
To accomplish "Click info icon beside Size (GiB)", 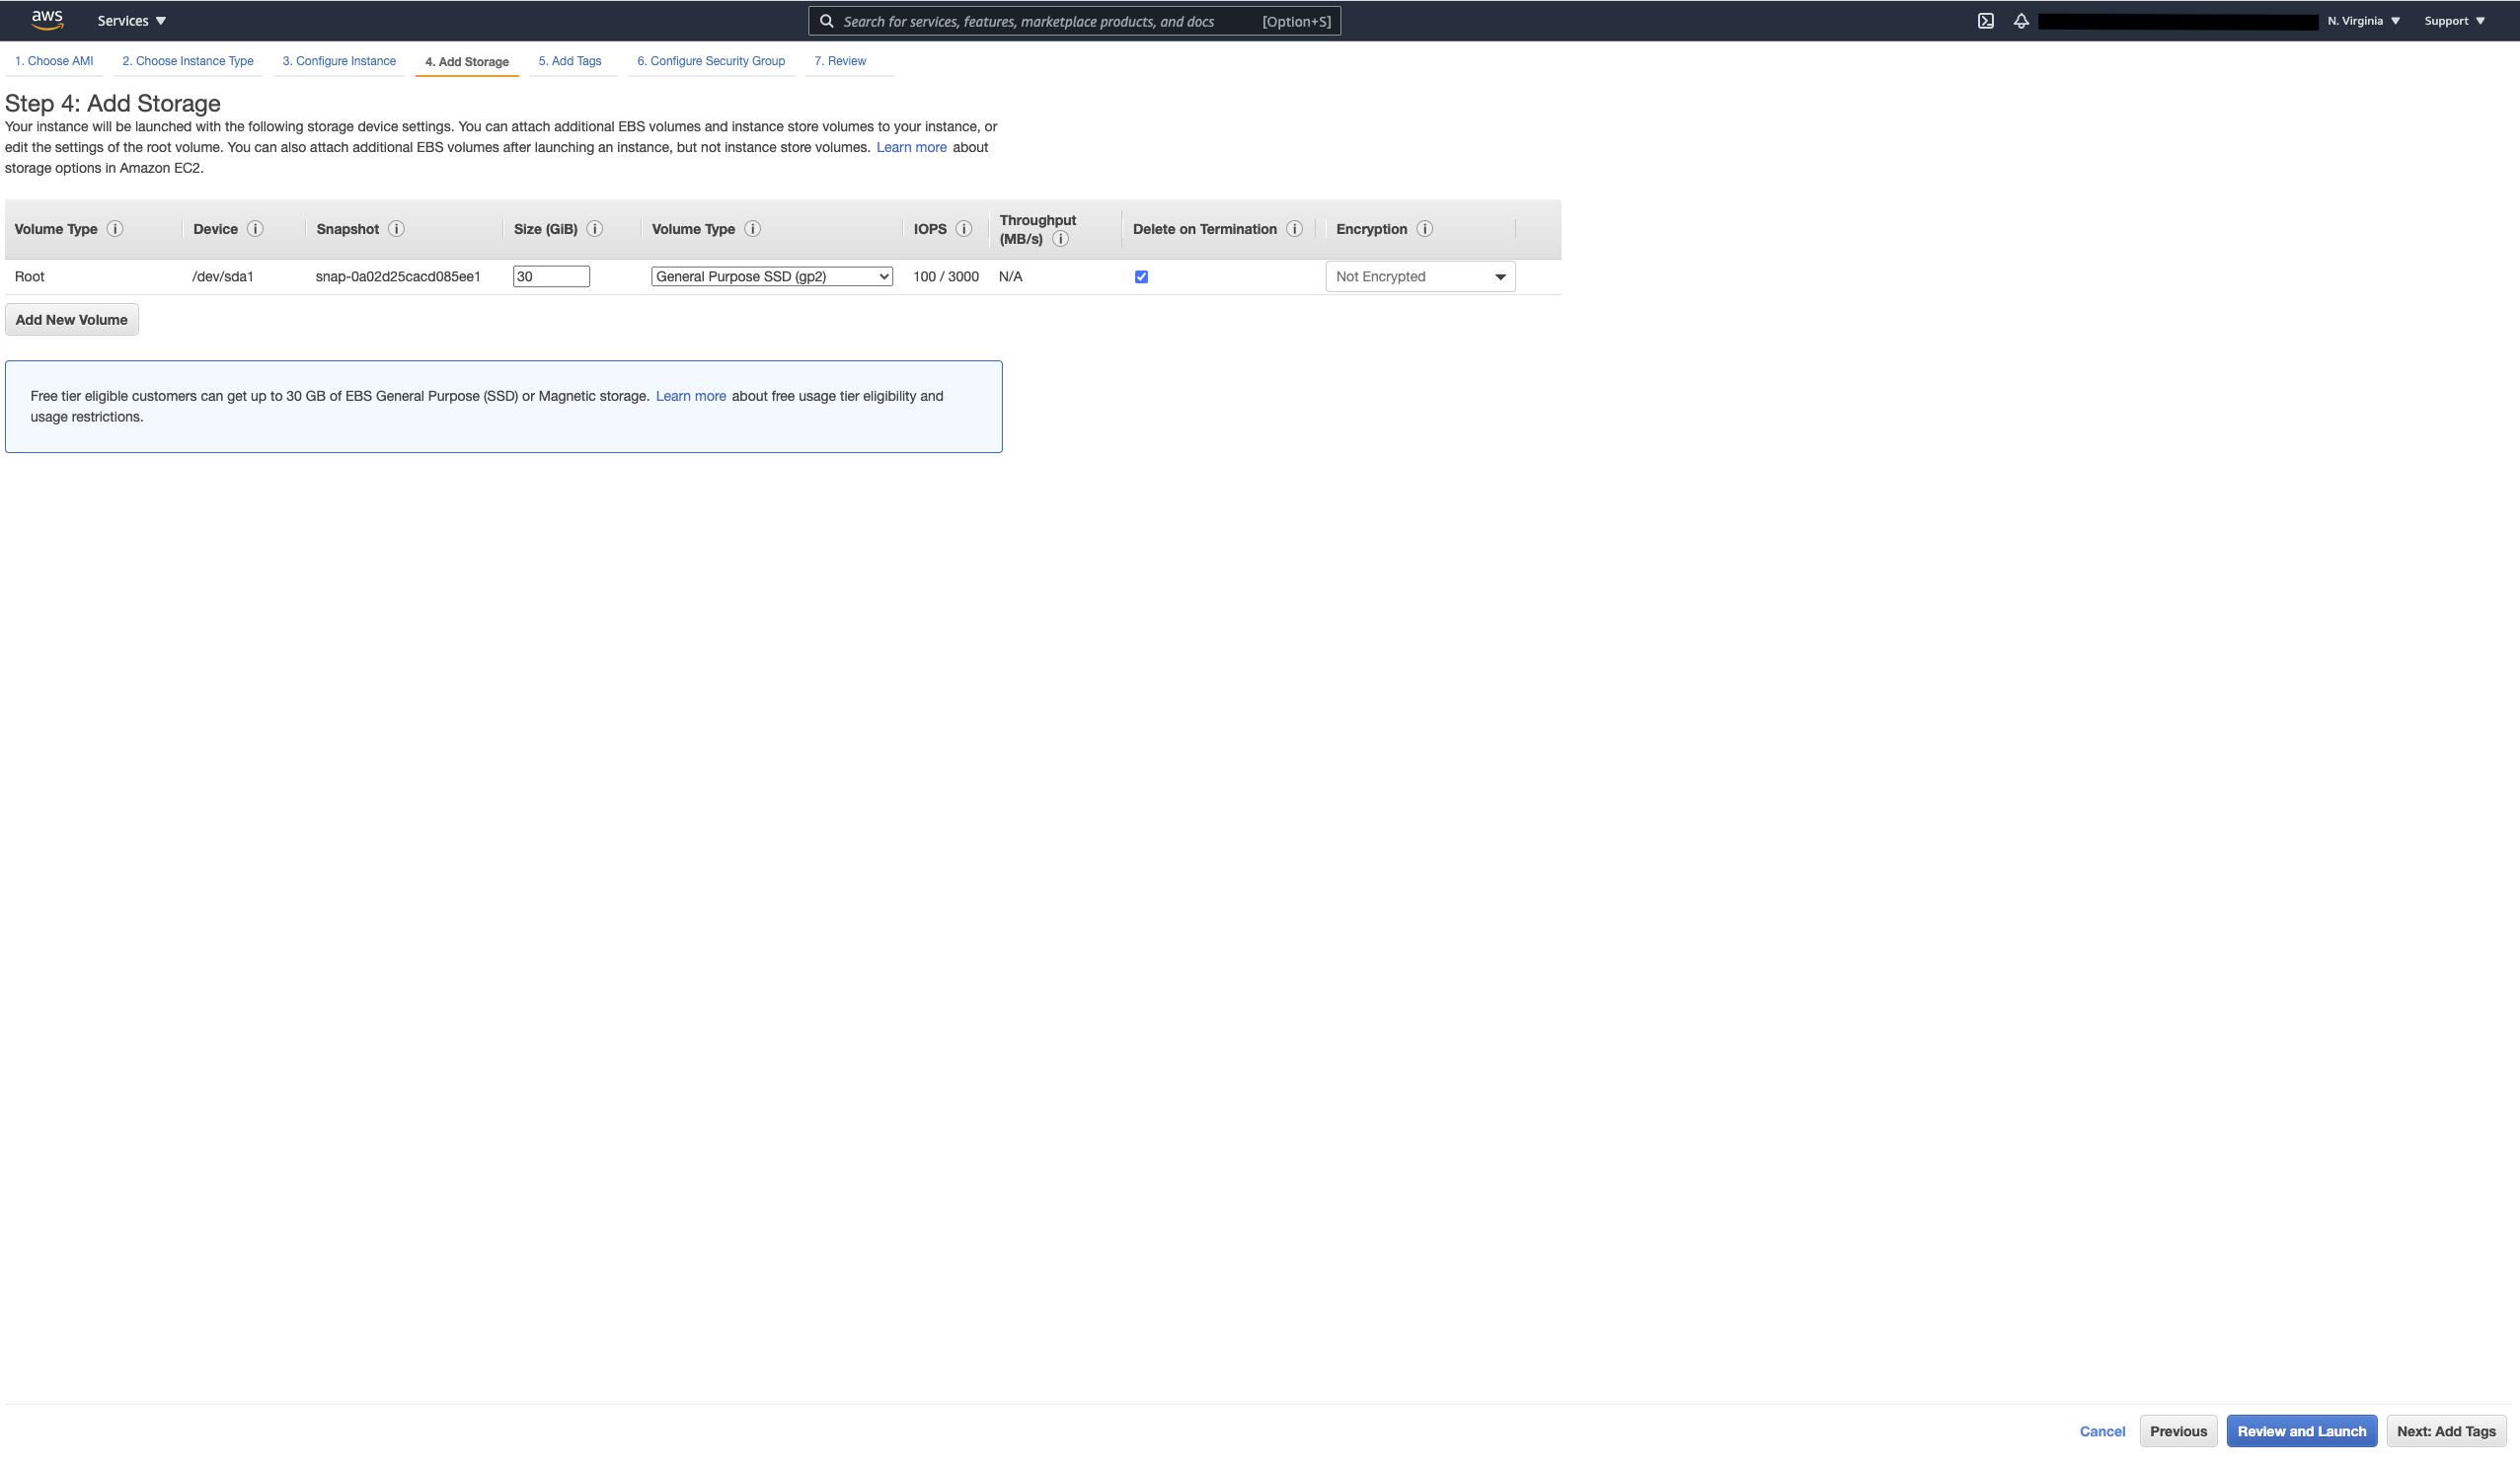I will coord(594,229).
